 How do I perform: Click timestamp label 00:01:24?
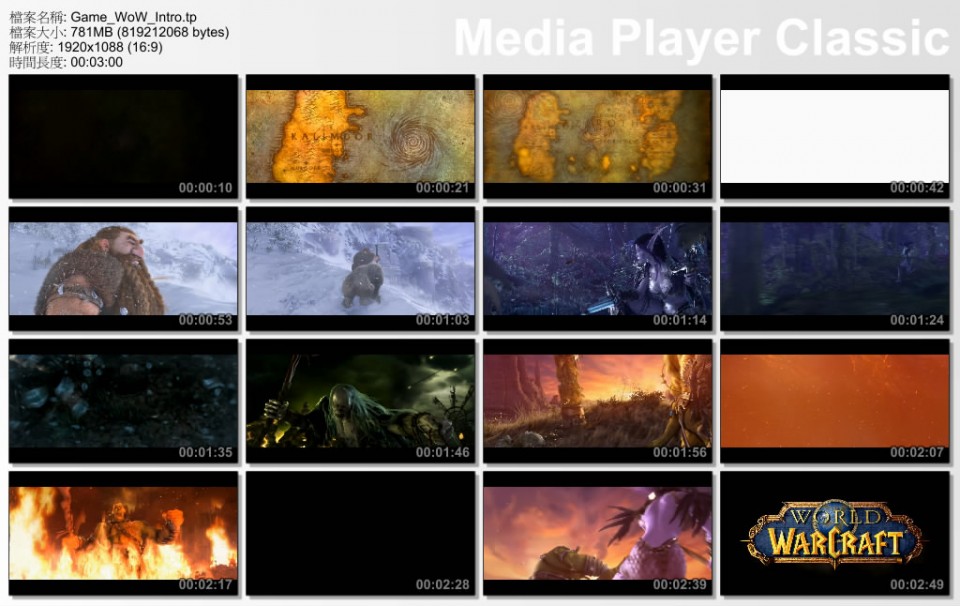[x=917, y=320]
